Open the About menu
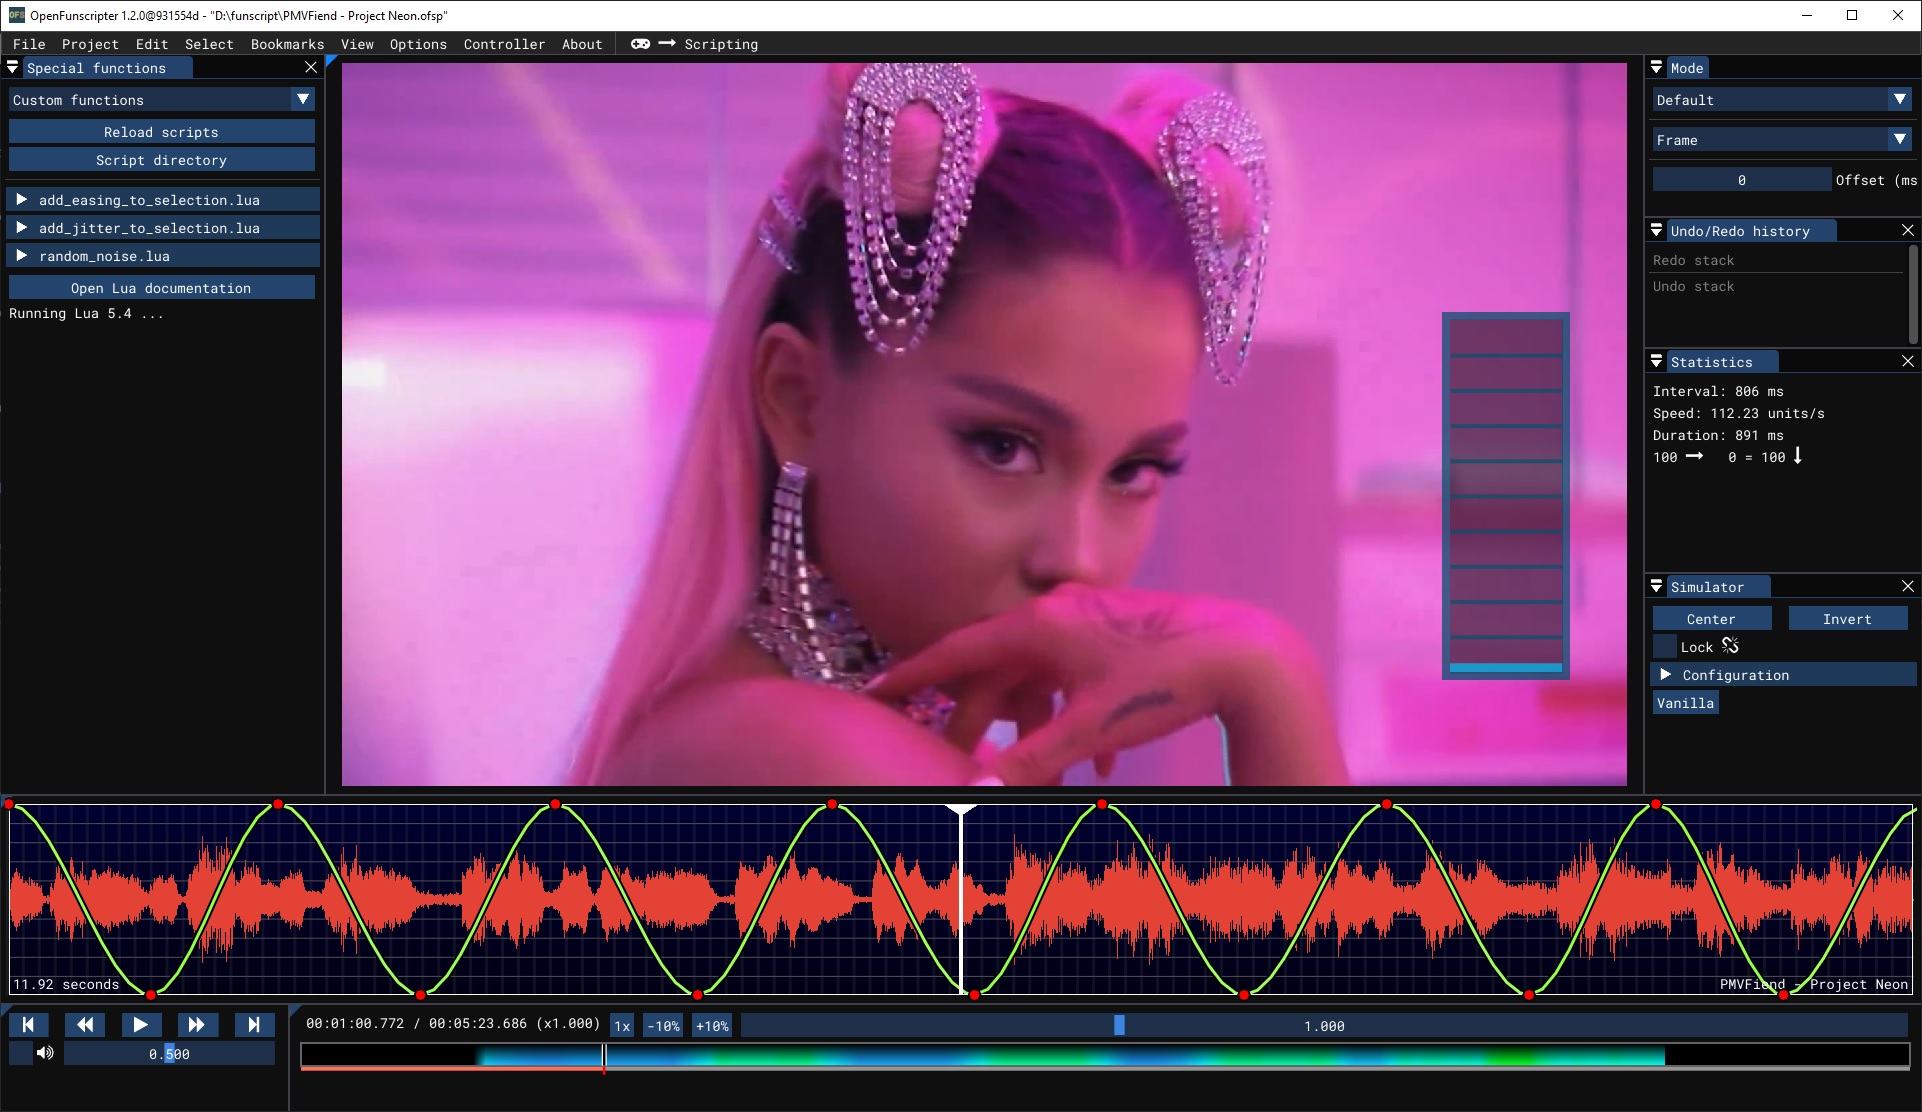 coord(582,44)
